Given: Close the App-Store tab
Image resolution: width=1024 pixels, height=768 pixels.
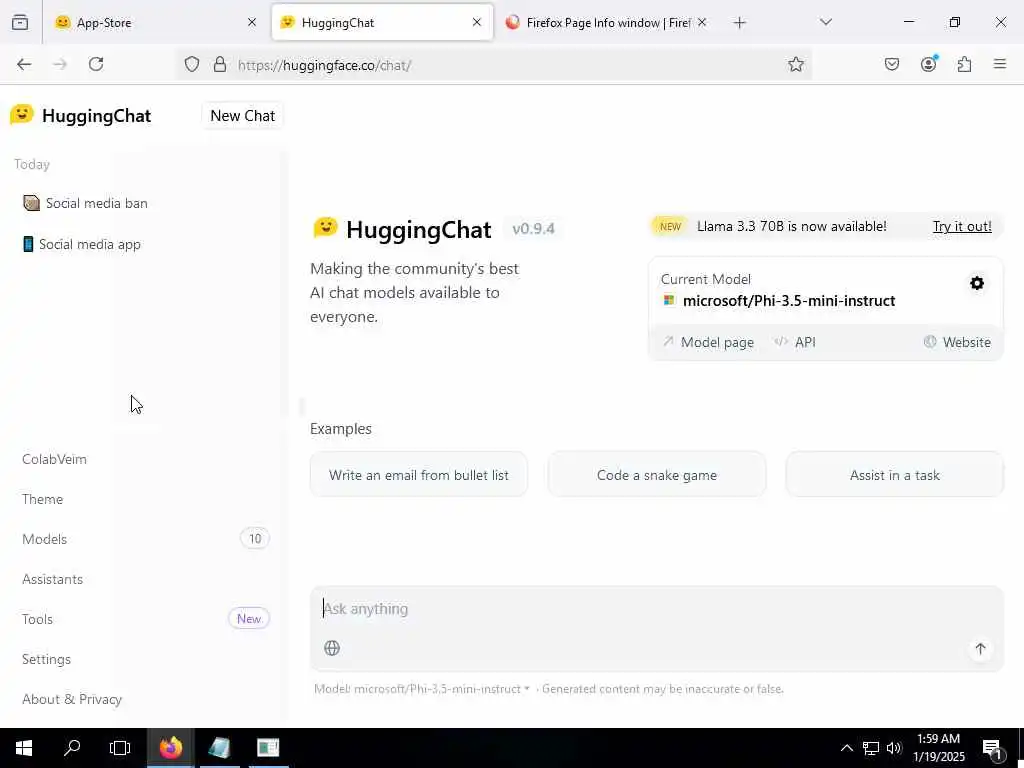Looking at the screenshot, I should 252,23.
